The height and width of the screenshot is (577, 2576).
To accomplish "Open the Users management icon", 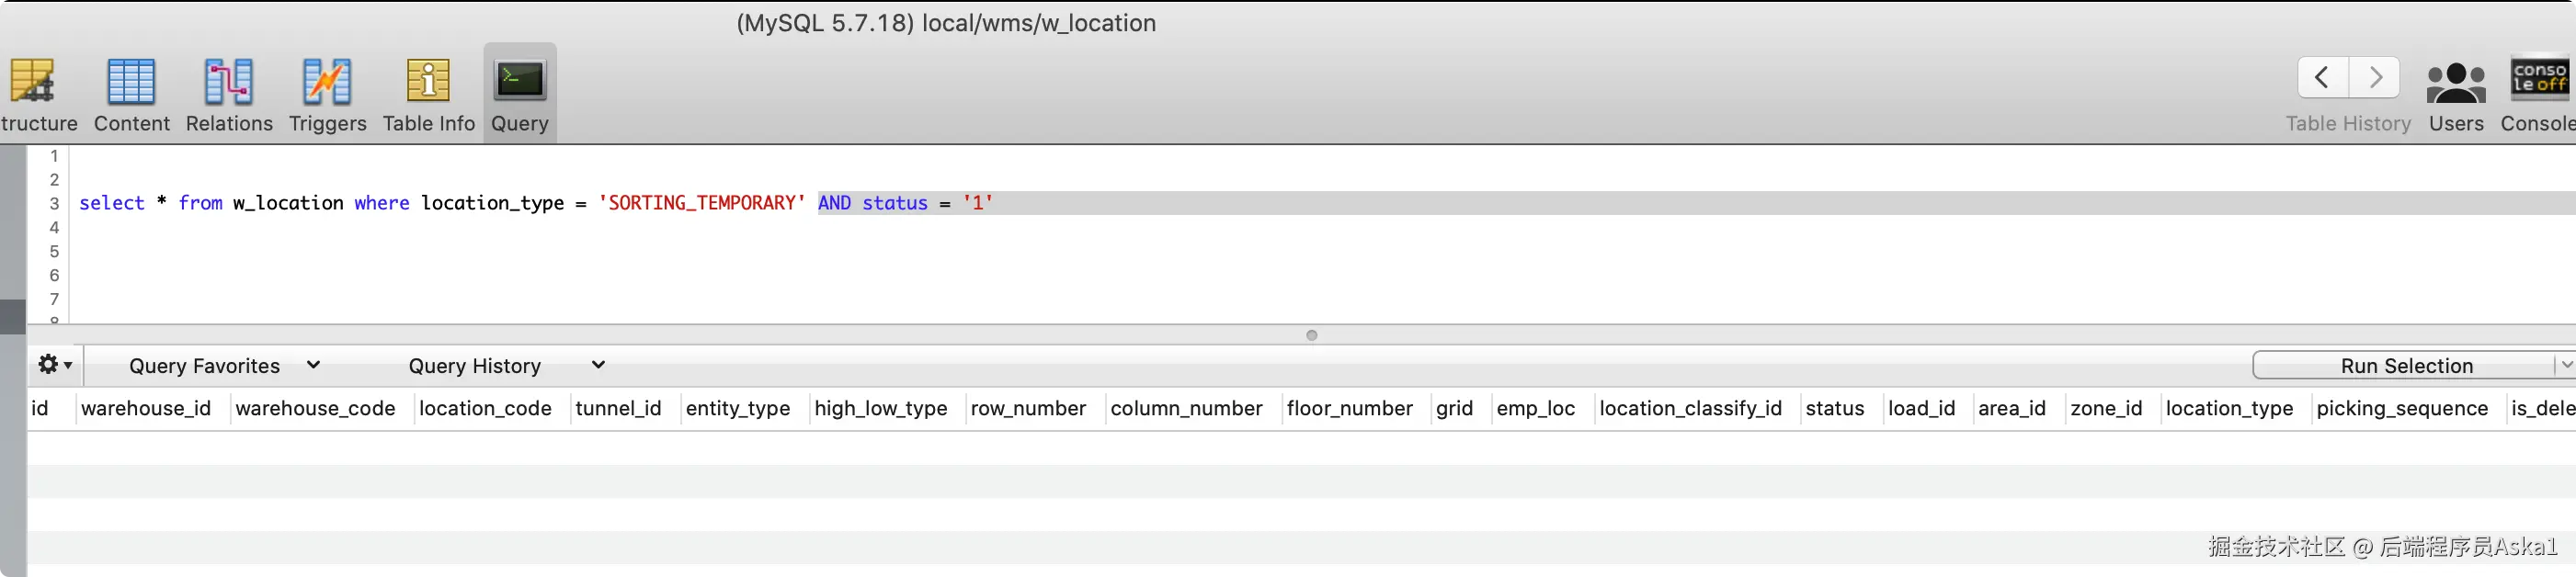I will [x=2456, y=82].
